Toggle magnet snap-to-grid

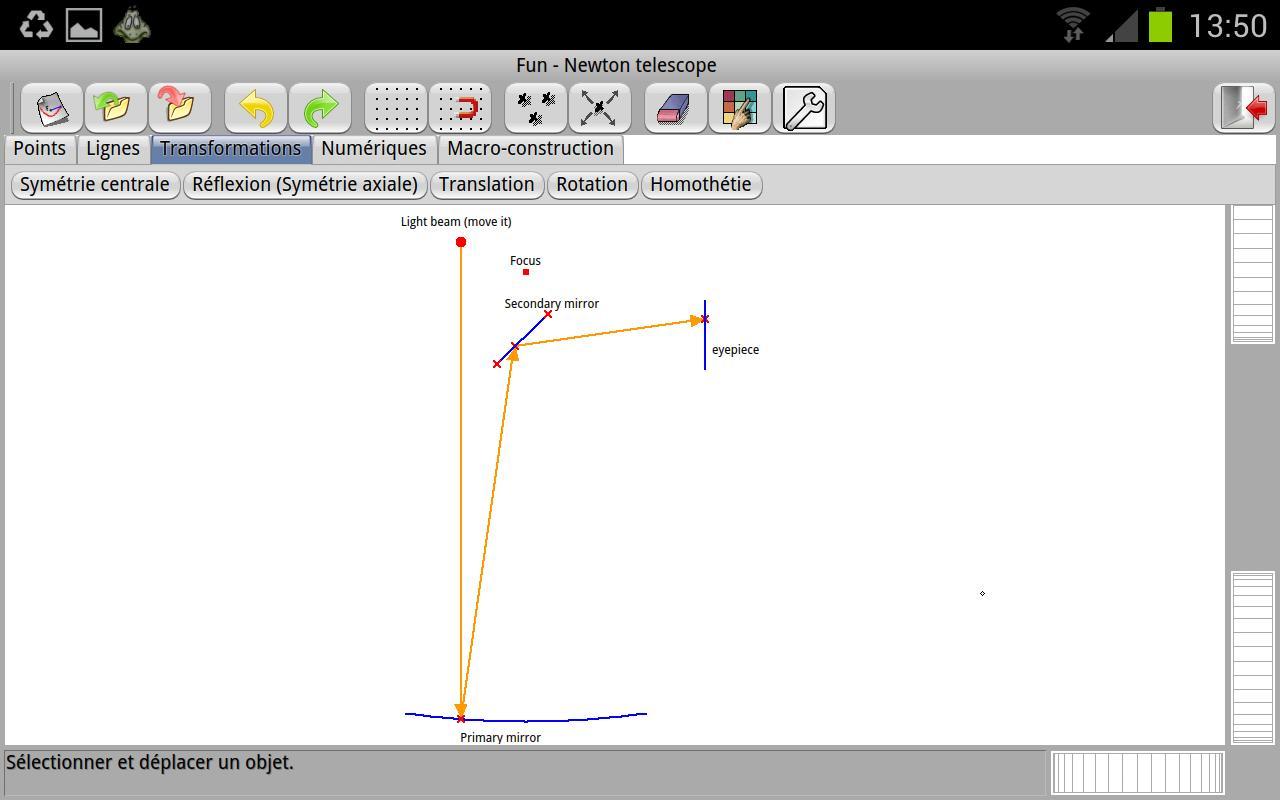coord(460,108)
